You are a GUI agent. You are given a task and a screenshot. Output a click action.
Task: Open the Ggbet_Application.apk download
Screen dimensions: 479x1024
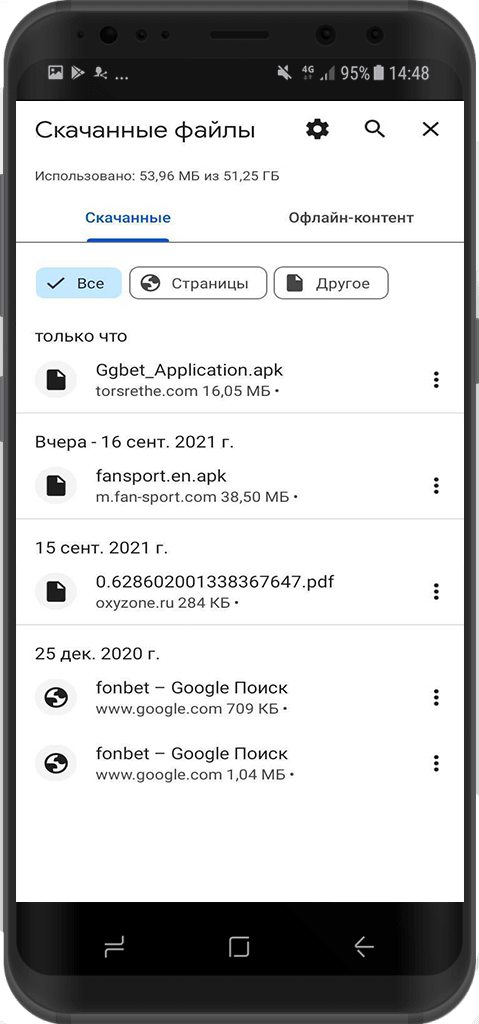(x=239, y=379)
